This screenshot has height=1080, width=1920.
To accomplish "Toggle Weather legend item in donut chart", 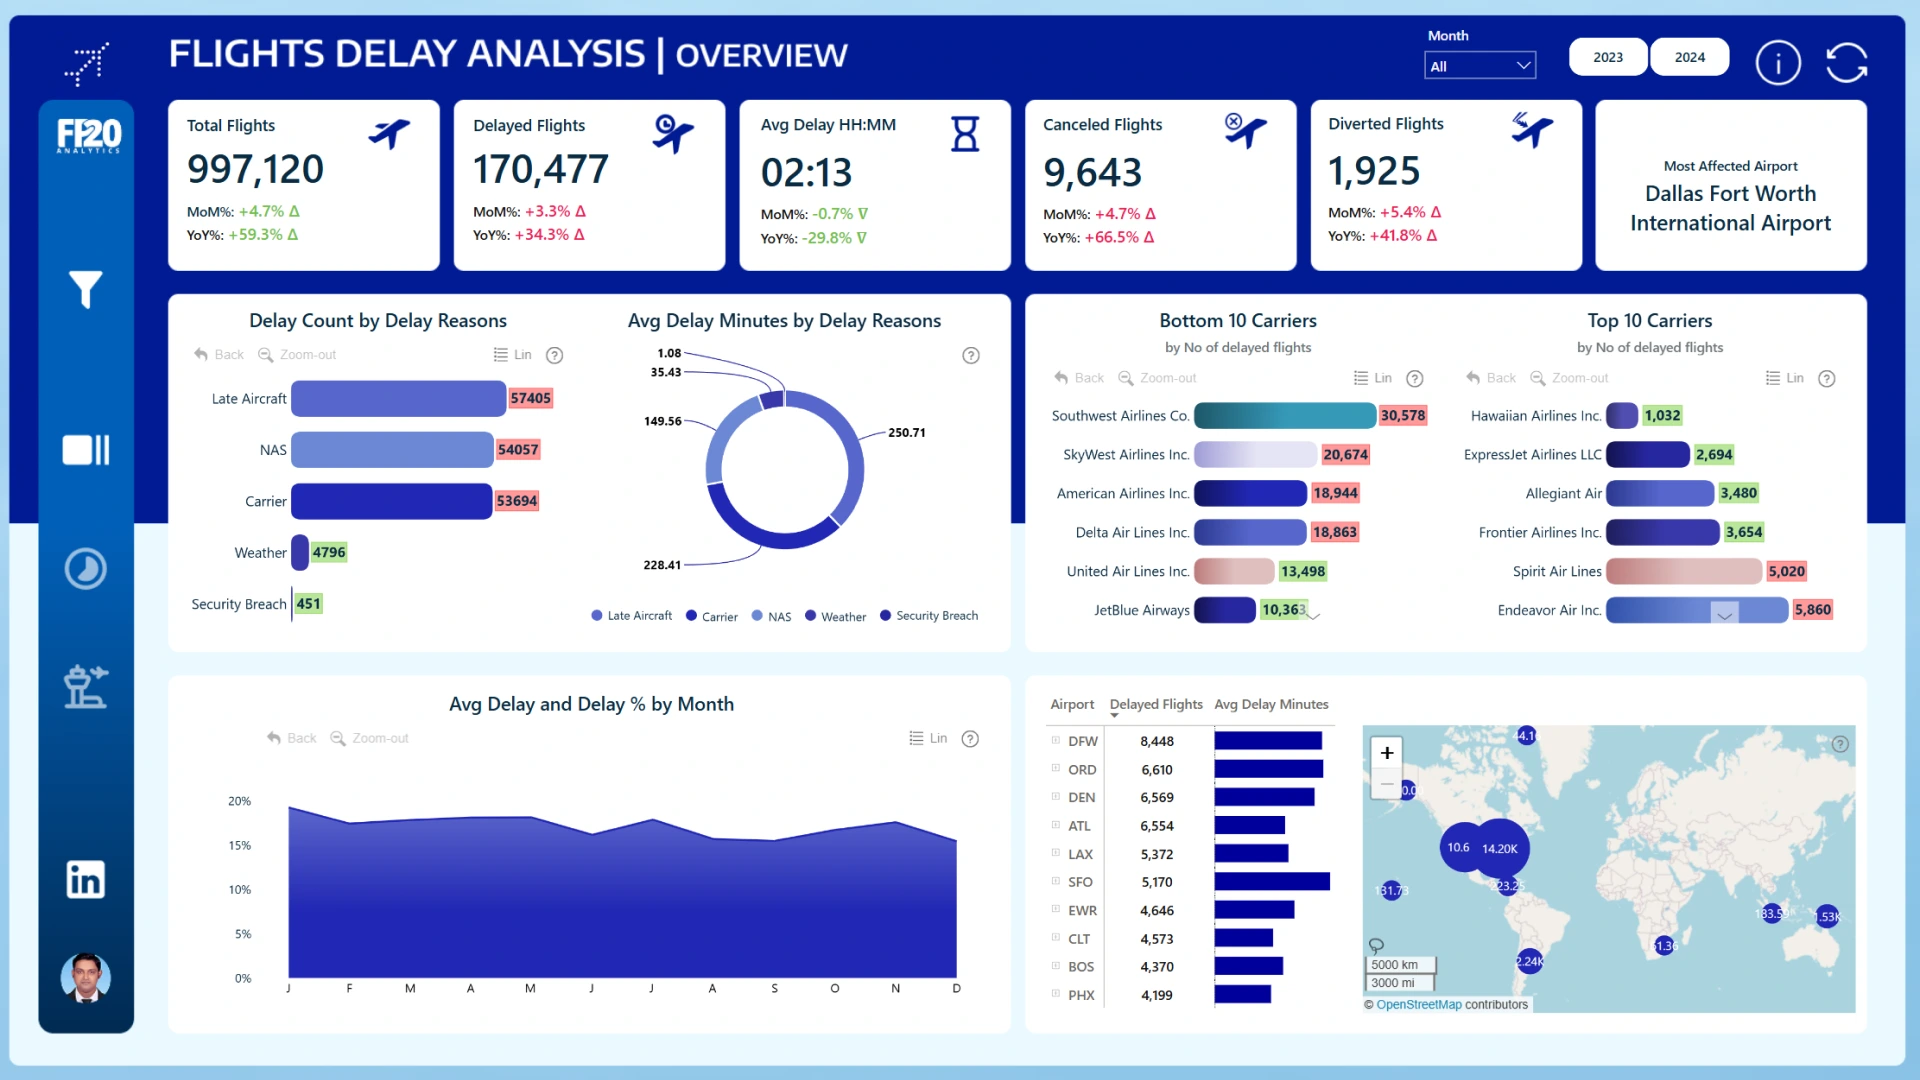I will tap(836, 617).
